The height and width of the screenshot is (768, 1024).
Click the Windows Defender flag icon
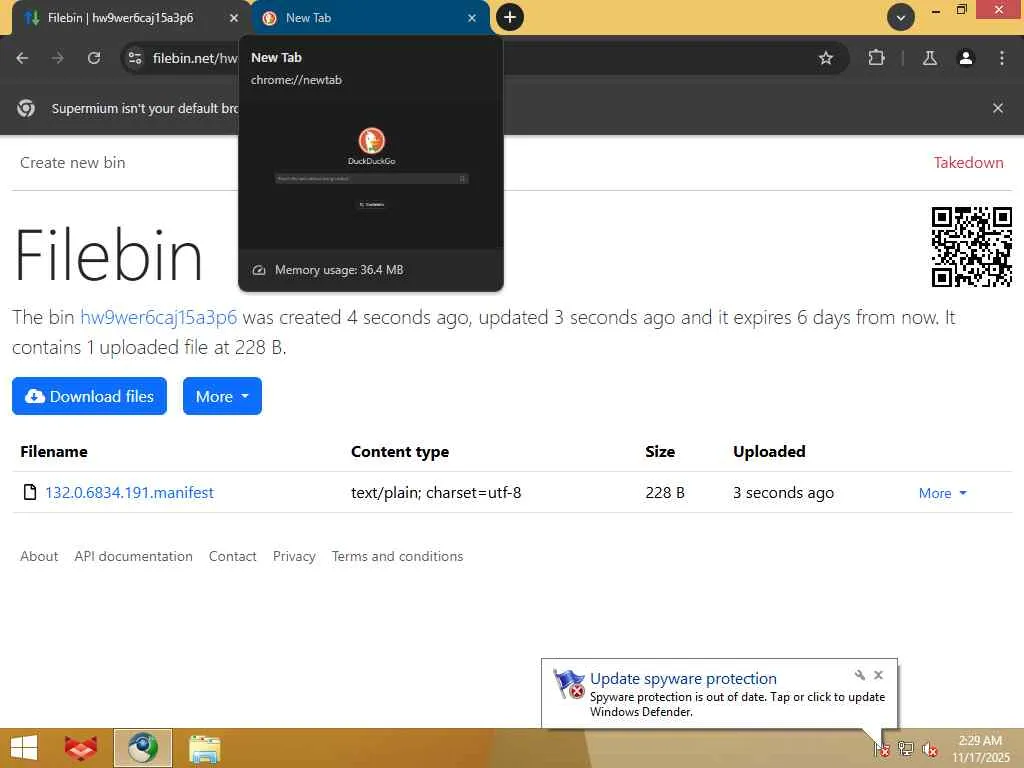tap(568, 684)
